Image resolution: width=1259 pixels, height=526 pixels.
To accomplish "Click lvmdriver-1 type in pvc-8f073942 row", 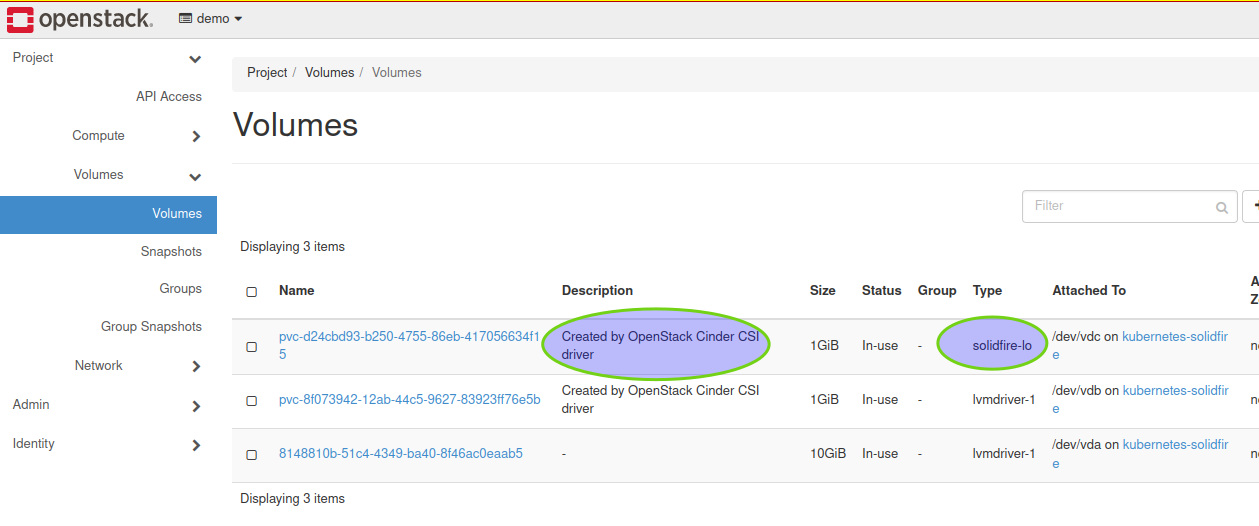I will point(1004,400).
